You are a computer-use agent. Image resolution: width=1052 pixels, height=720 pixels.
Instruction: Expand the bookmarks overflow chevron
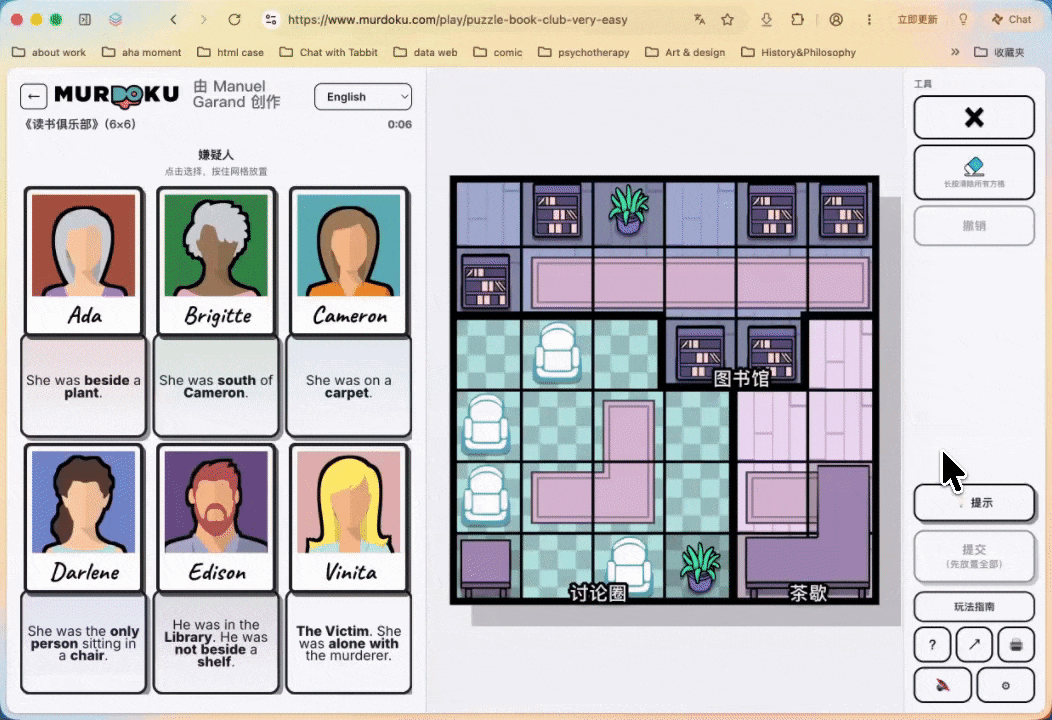[955, 52]
